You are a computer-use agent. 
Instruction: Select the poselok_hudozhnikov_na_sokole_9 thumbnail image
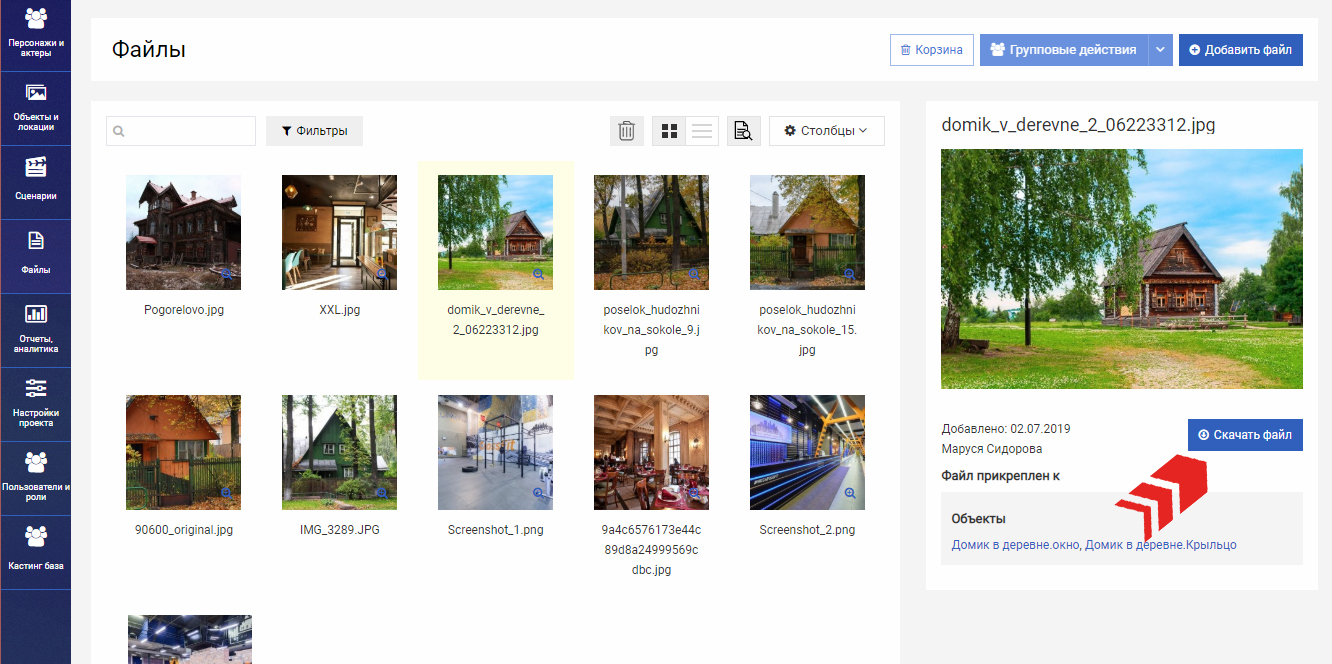point(651,232)
